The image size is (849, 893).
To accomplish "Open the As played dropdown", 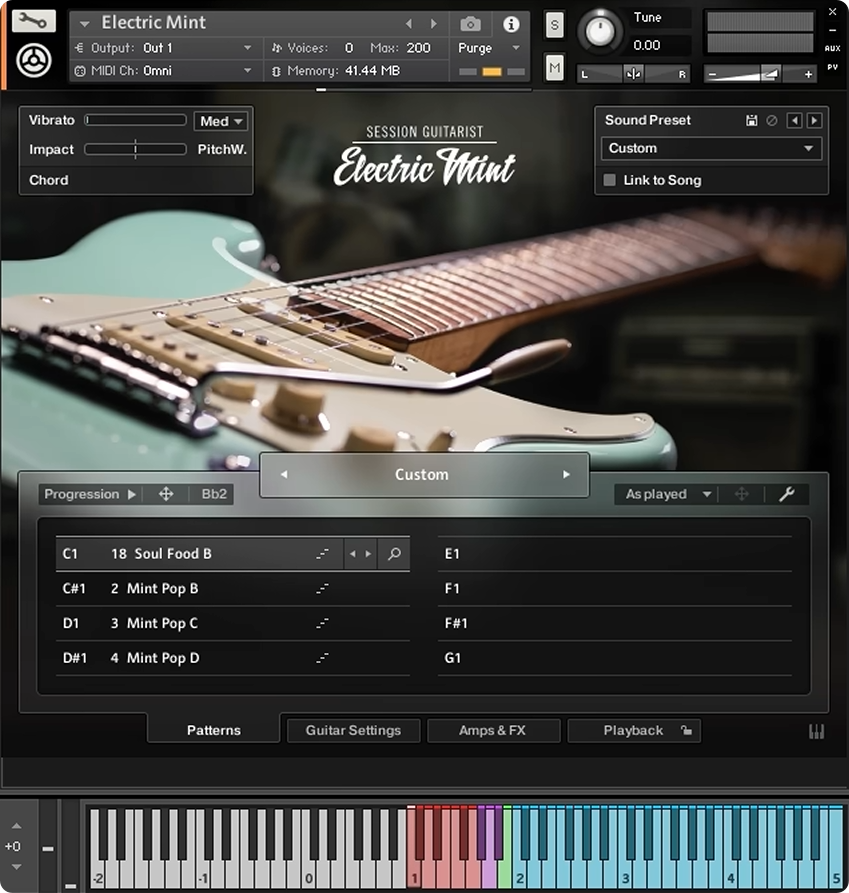I will pos(667,494).
